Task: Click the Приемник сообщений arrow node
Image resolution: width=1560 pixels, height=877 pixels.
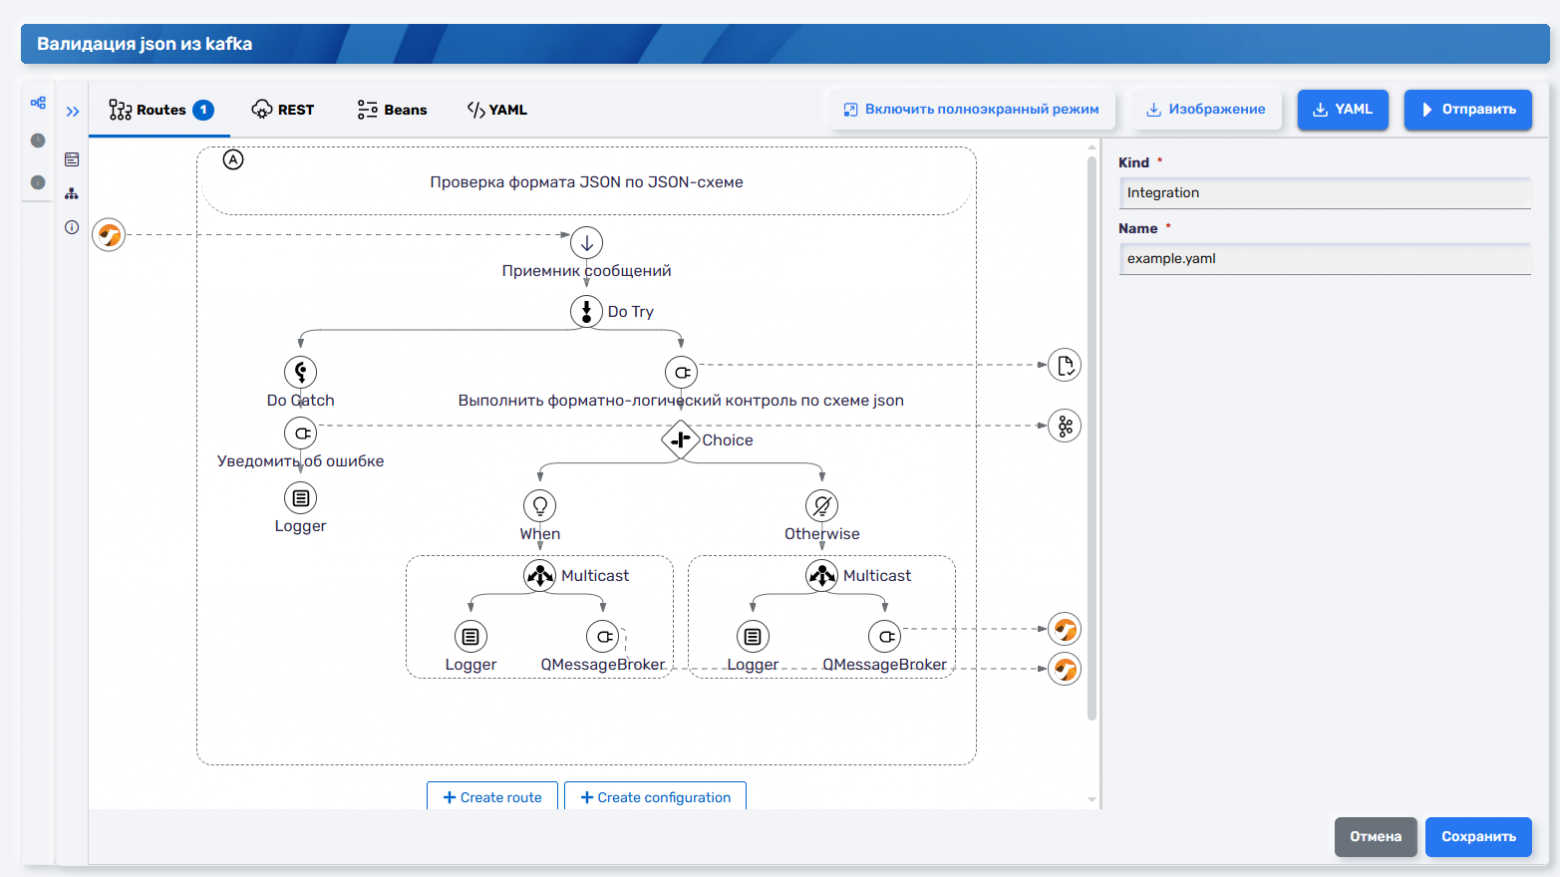Action: [586, 243]
